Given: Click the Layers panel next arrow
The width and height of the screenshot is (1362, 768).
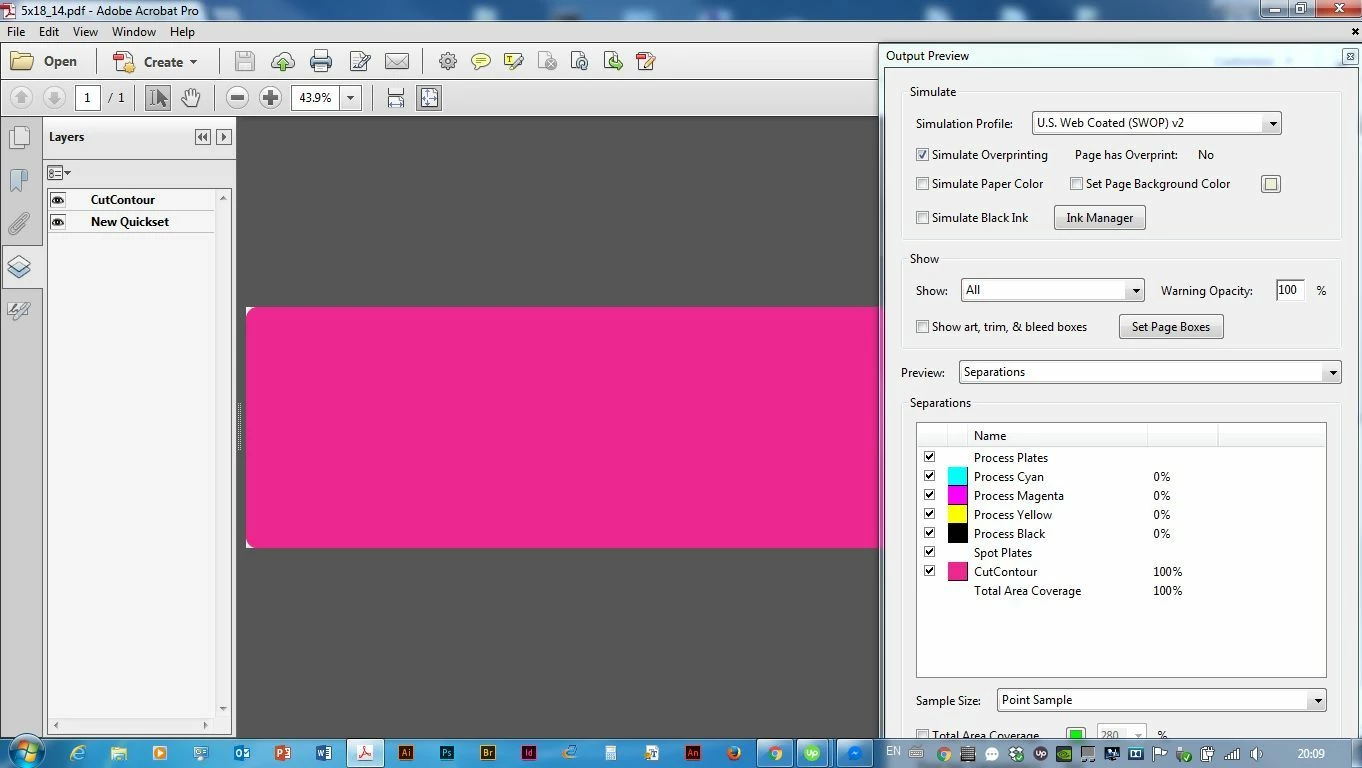Looking at the screenshot, I should [224, 137].
